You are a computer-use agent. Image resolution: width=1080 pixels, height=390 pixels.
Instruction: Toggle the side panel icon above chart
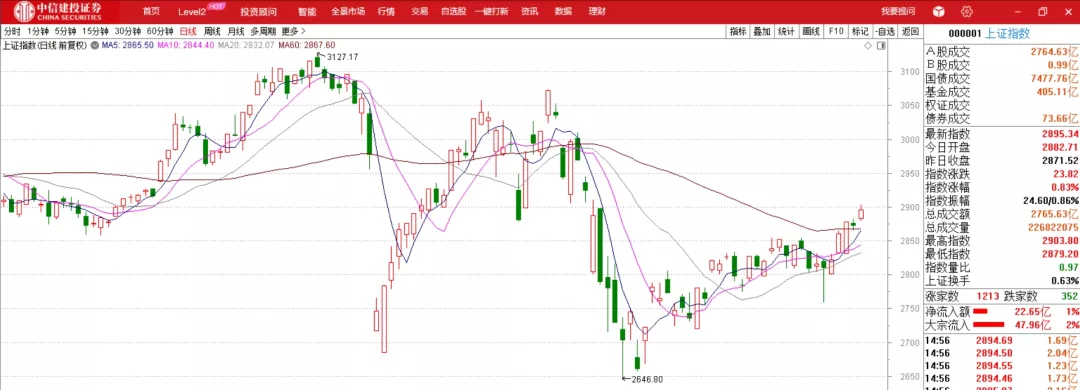(x=880, y=45)
